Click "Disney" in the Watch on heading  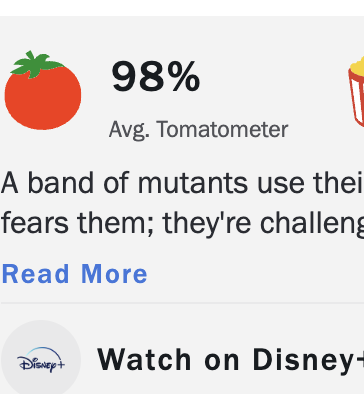(x=302, y=361)
